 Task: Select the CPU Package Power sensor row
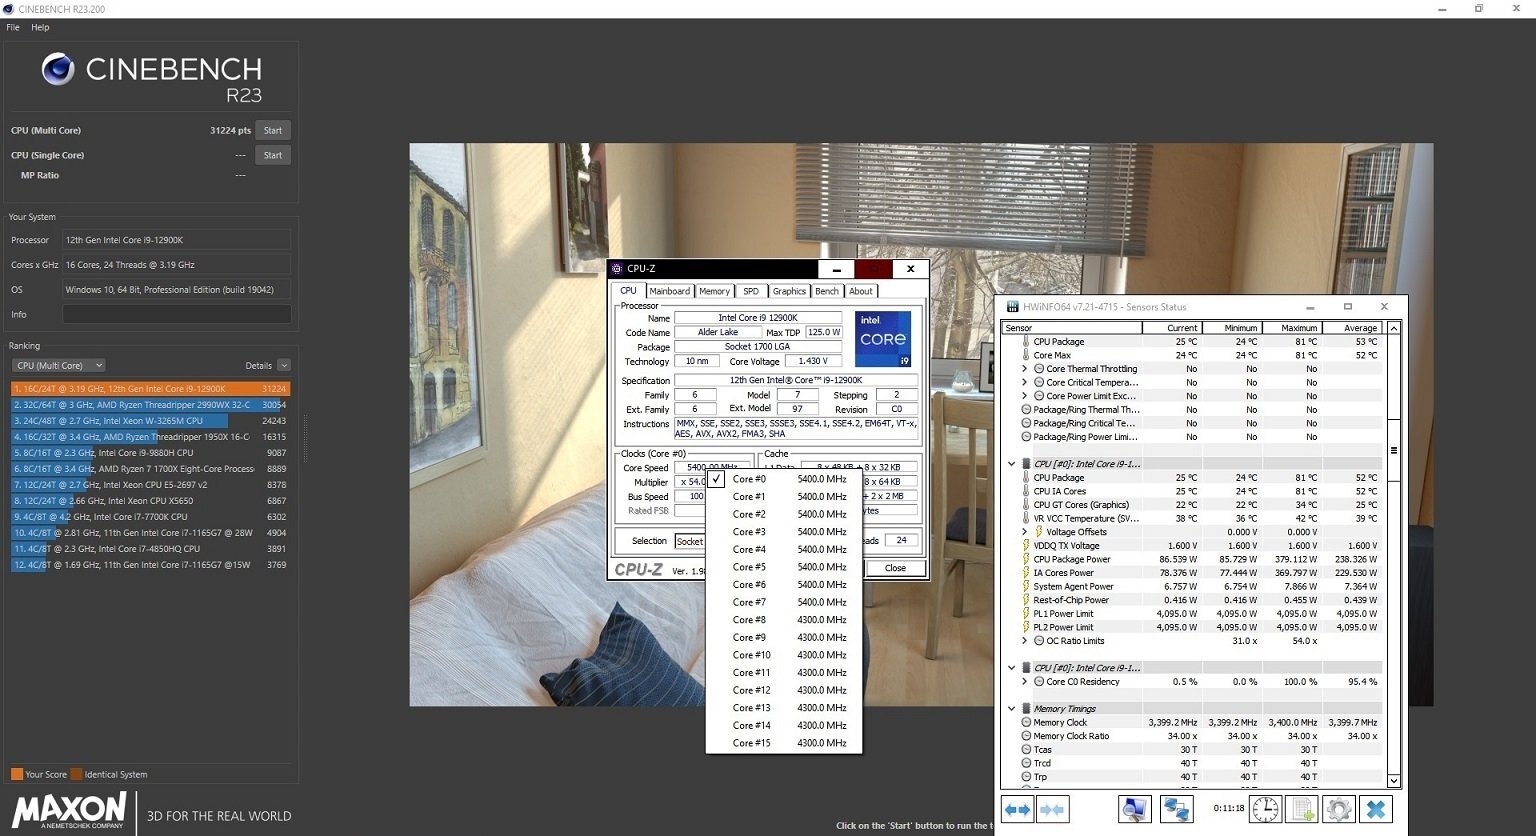(x=1194, y=559)
